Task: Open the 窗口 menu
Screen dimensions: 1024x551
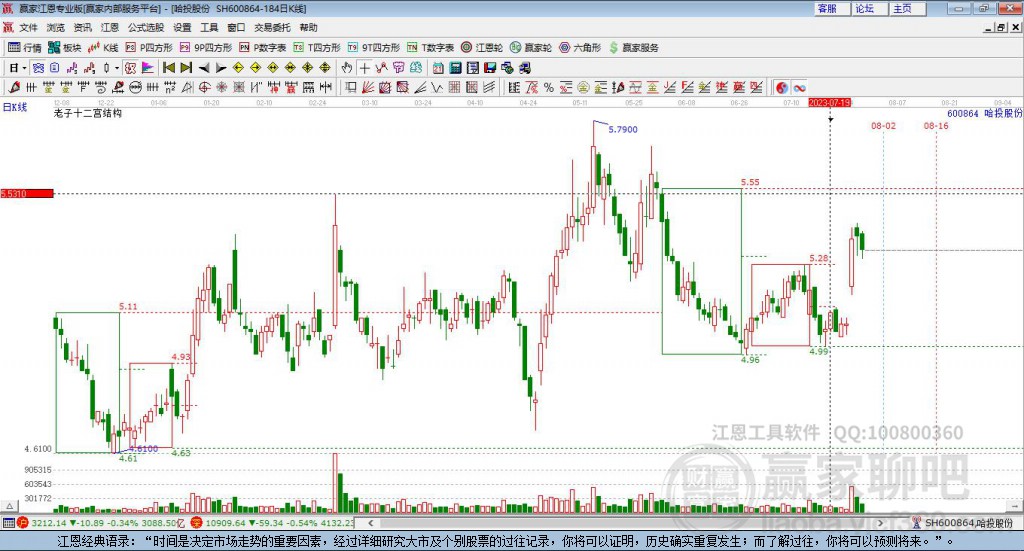Action: (x=236, y=27)
